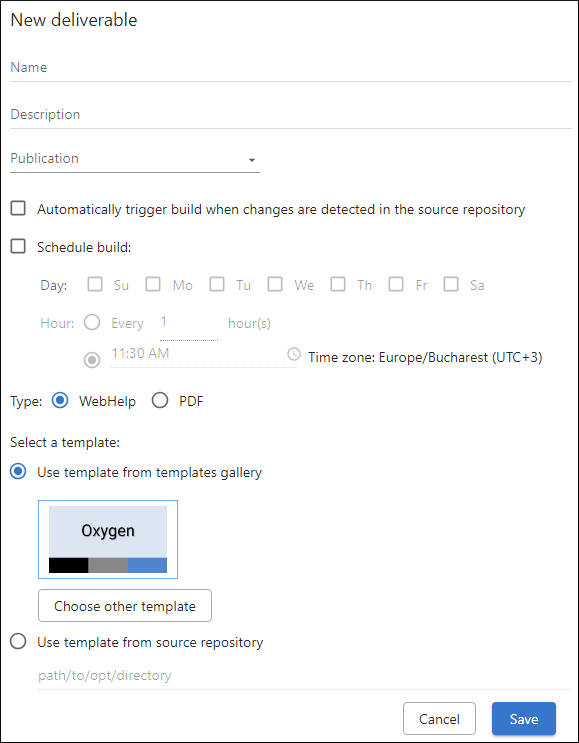Select the Every hour(s) radio button
Screen dimensions: 579x743
tap(92, 323)
